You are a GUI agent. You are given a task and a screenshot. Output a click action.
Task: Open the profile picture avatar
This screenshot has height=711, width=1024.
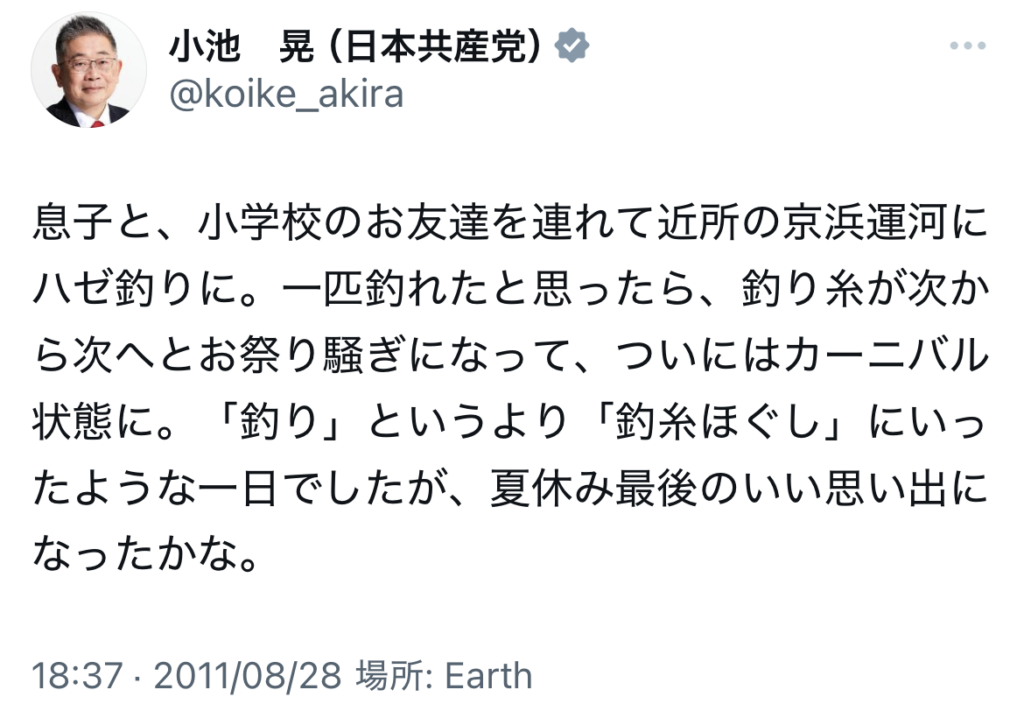click(x=88, y=72)
